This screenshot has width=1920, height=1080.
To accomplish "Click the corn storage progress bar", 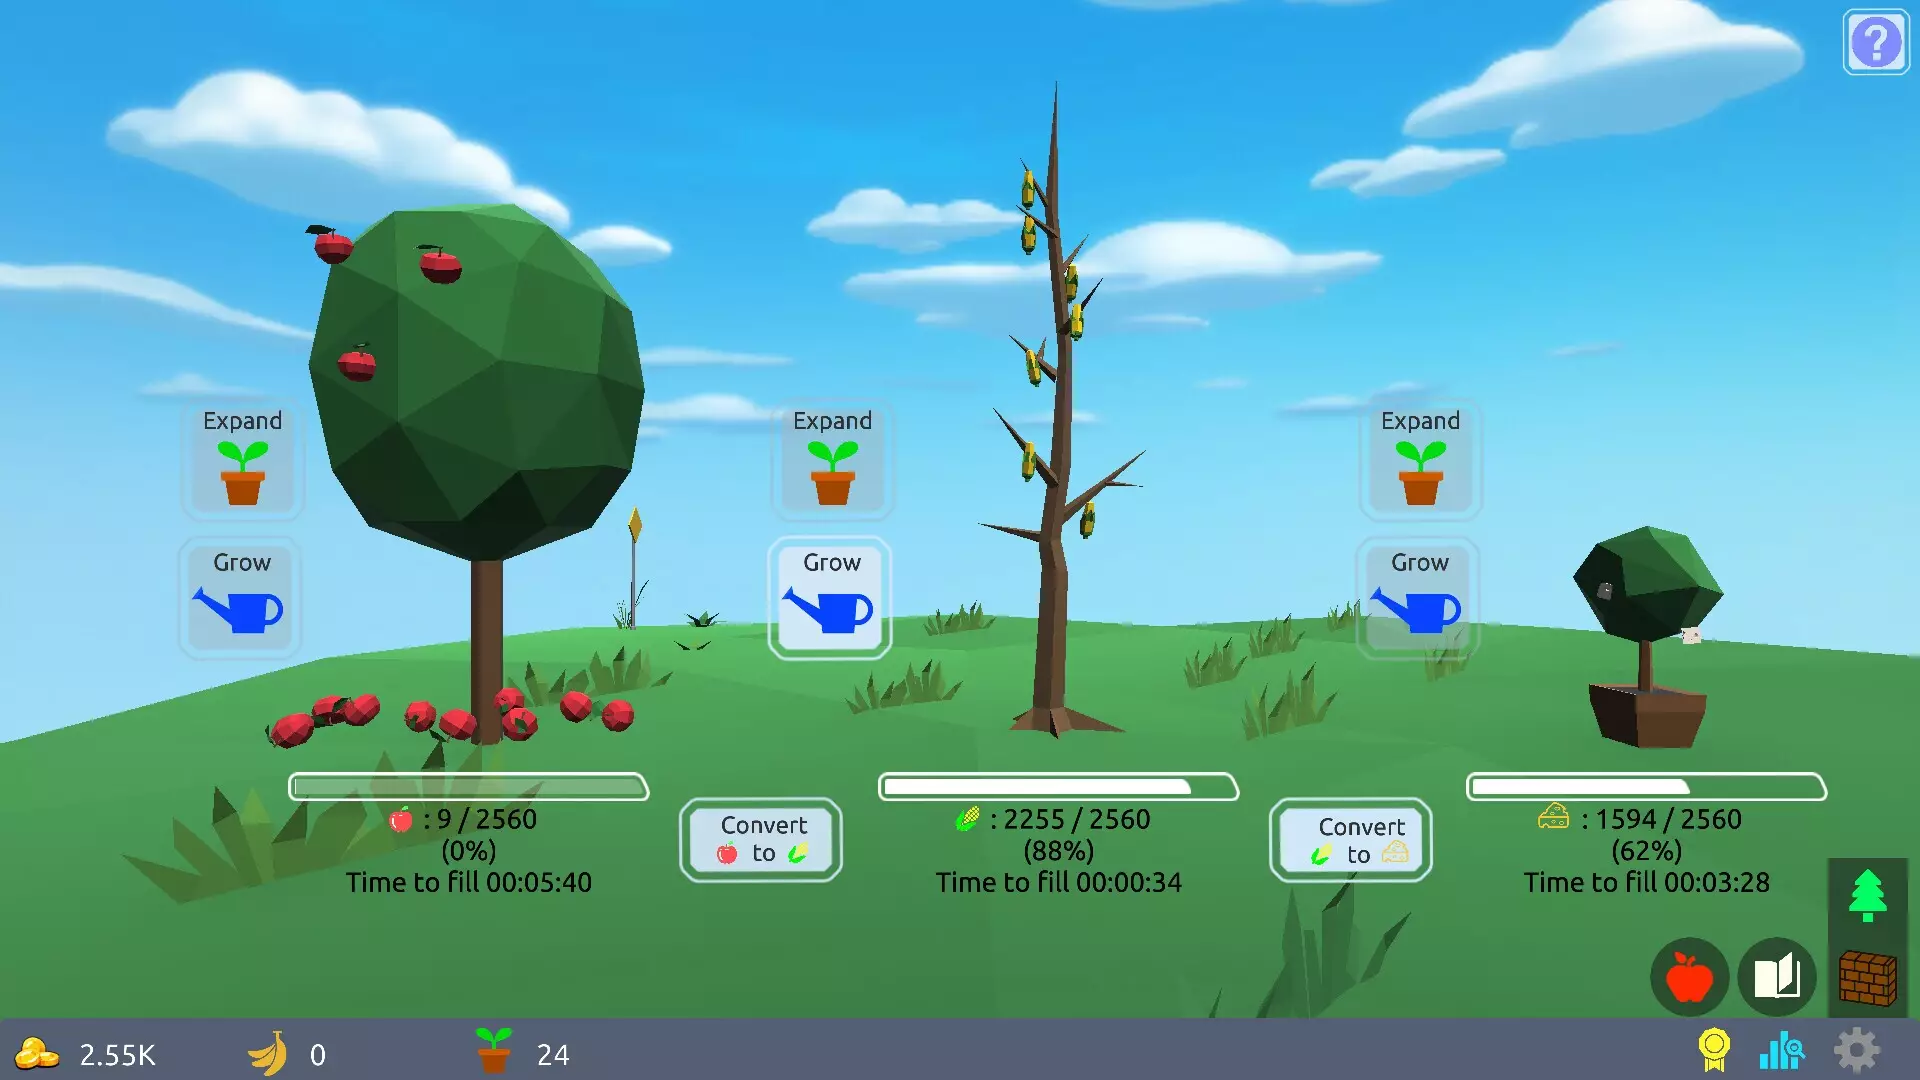I will point(1058,787).
